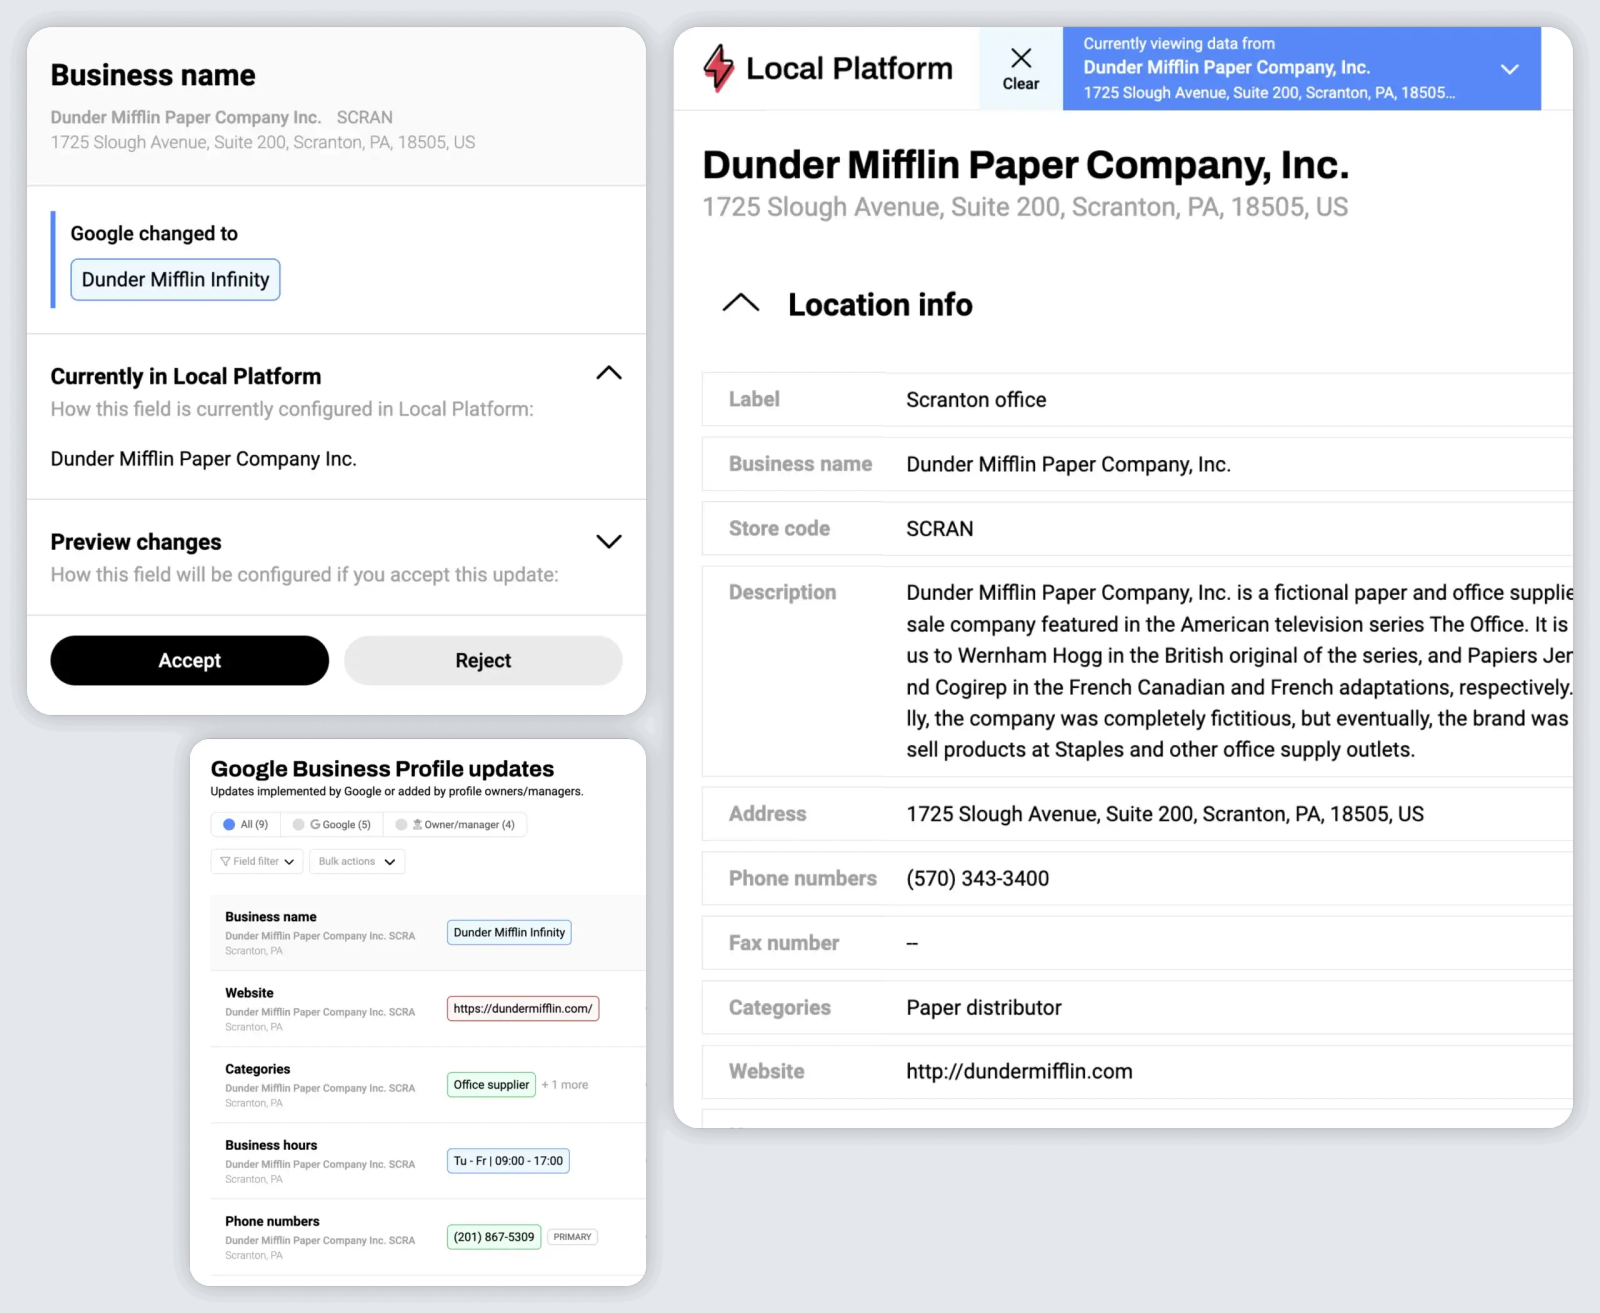Click the (201) 867-5309 phone chip
Viewport: 1600px width, 1313px height.
point(494,1237)
